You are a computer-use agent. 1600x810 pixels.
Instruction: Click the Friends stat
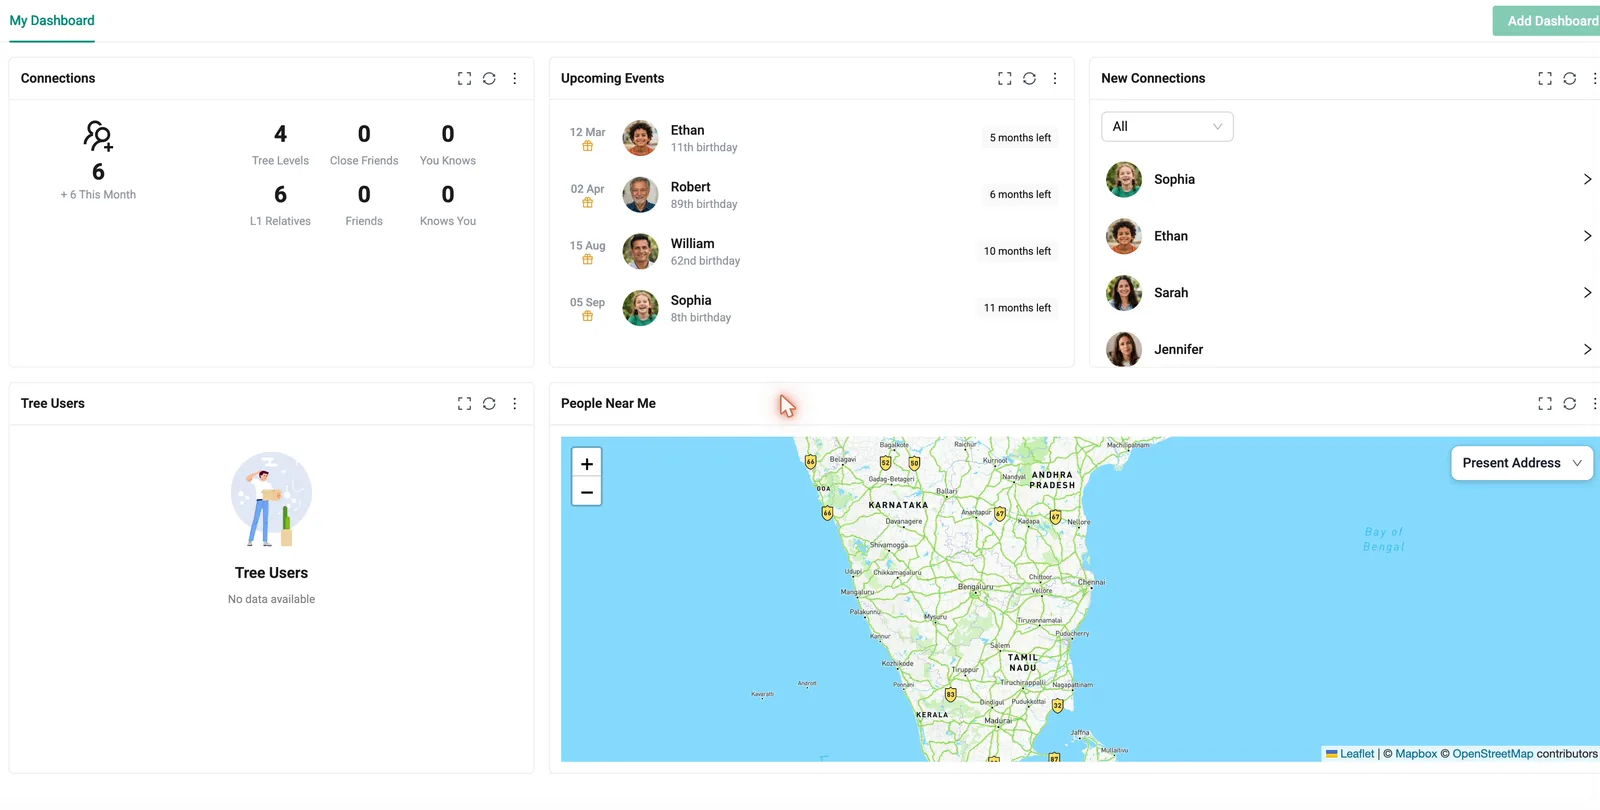[364, 206]
